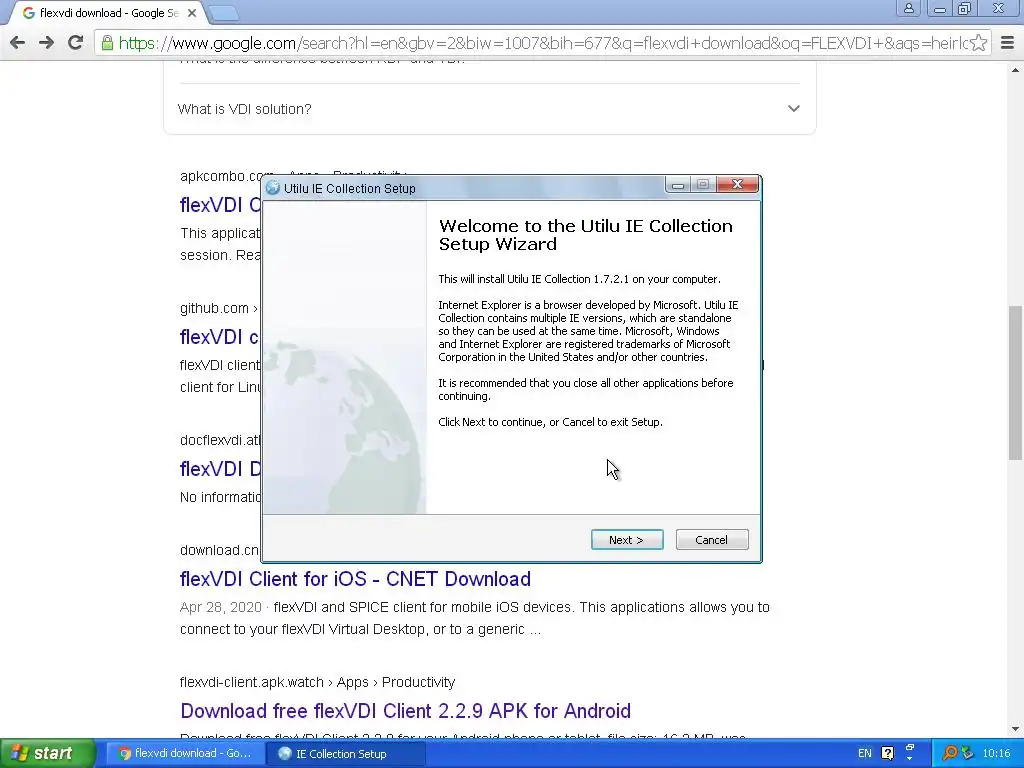Click the Windows Start button
This screenshot has width=1024, height=768.
tap(46, 754)
